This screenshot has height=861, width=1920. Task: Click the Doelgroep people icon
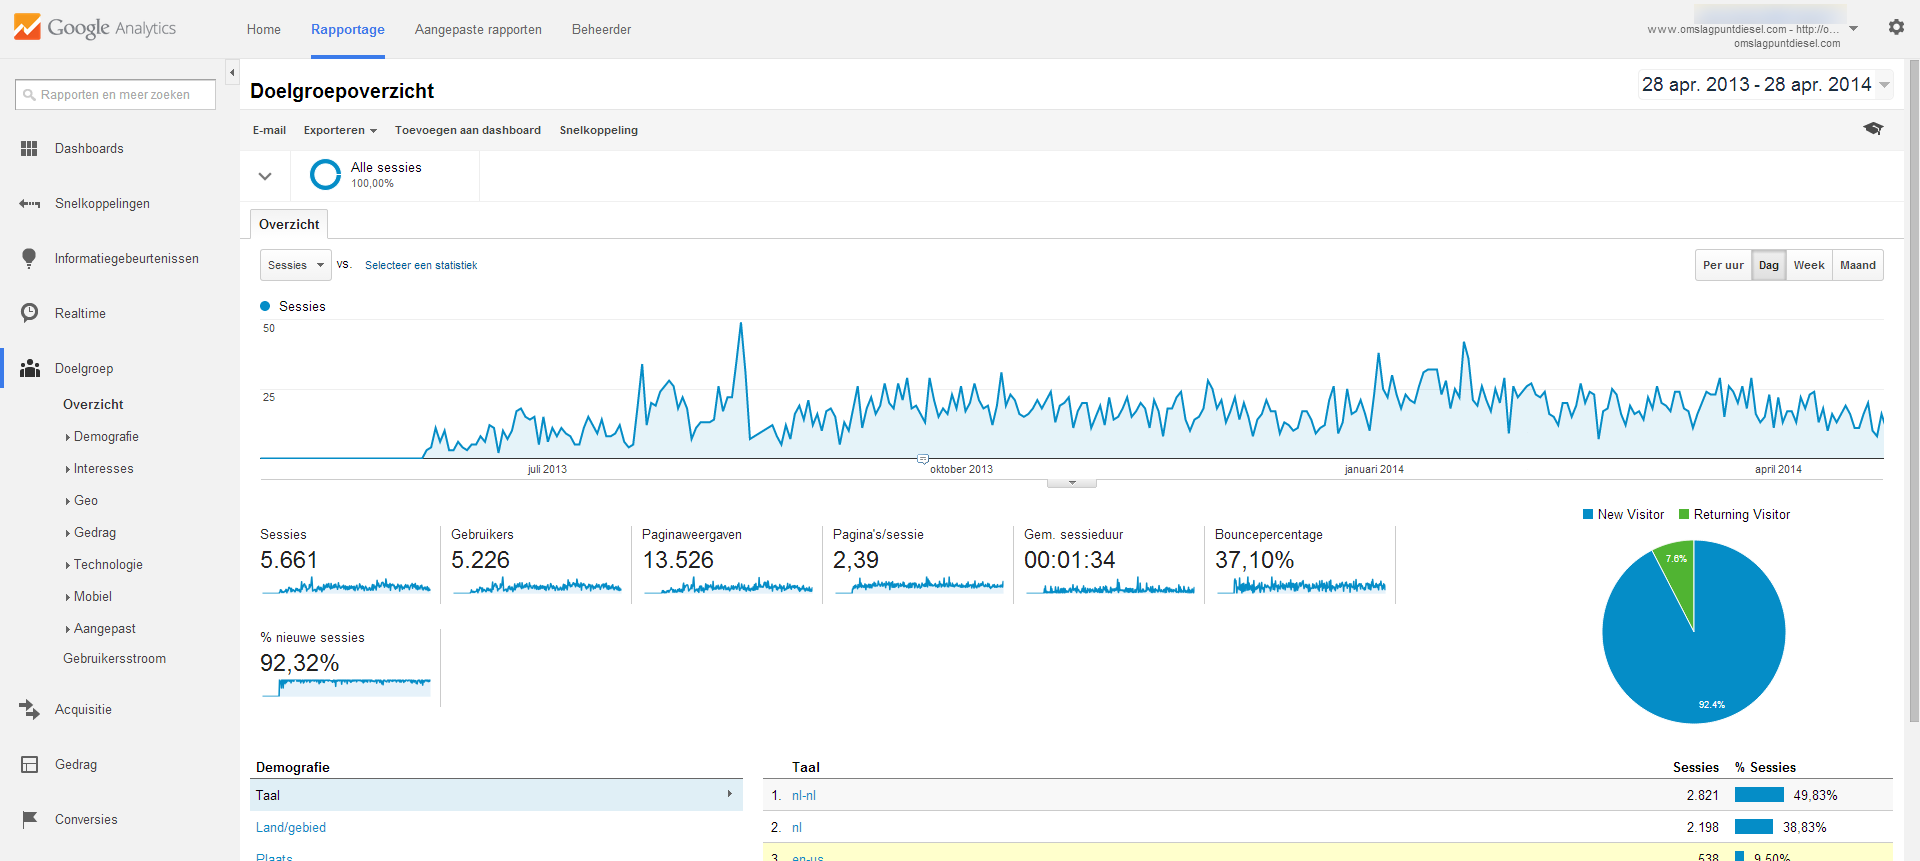[x=30, y=368]
